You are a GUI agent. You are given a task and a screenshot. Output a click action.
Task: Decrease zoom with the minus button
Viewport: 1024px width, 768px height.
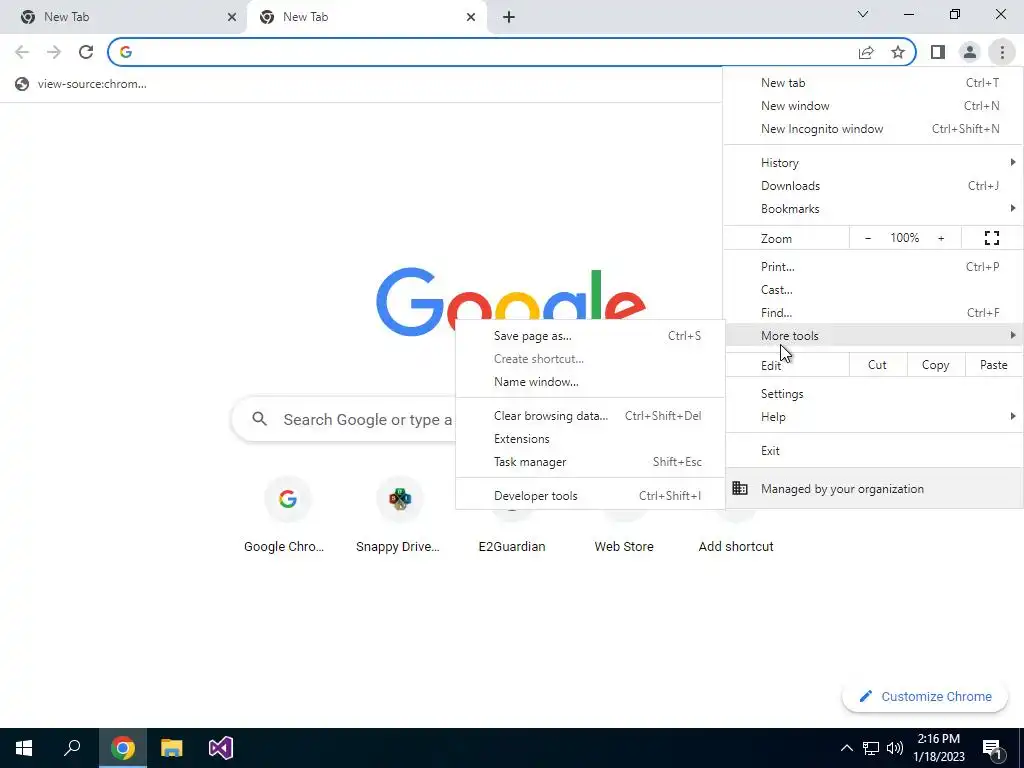[x=868, y=238]
